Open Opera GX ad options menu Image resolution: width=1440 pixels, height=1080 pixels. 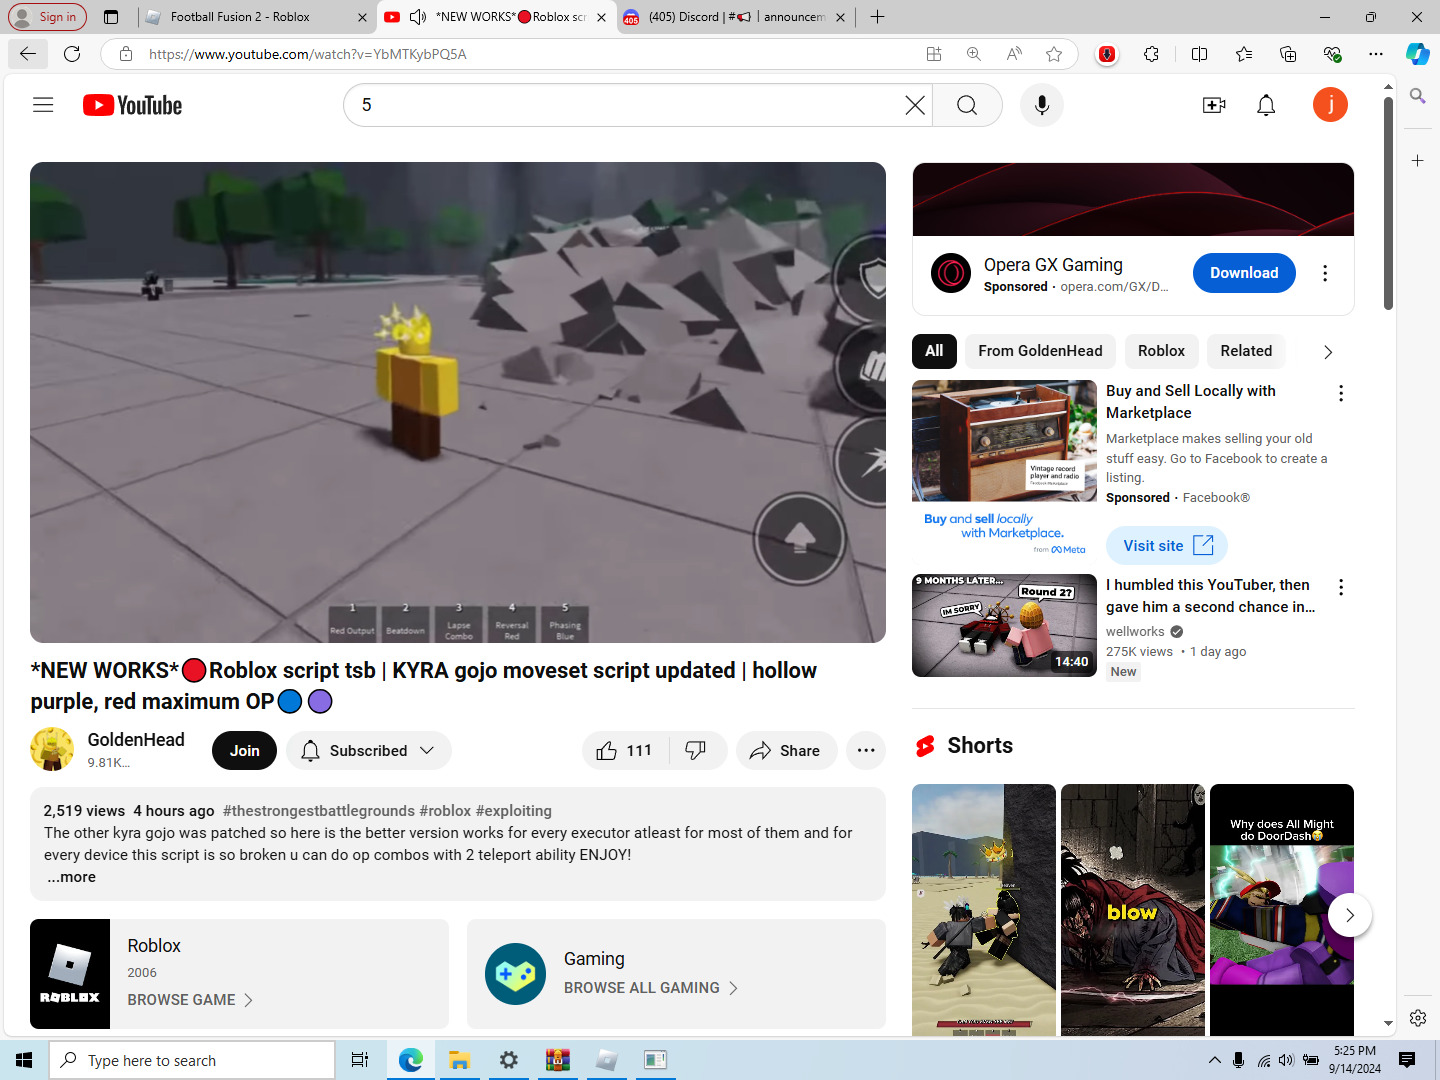click(1325, 273)
